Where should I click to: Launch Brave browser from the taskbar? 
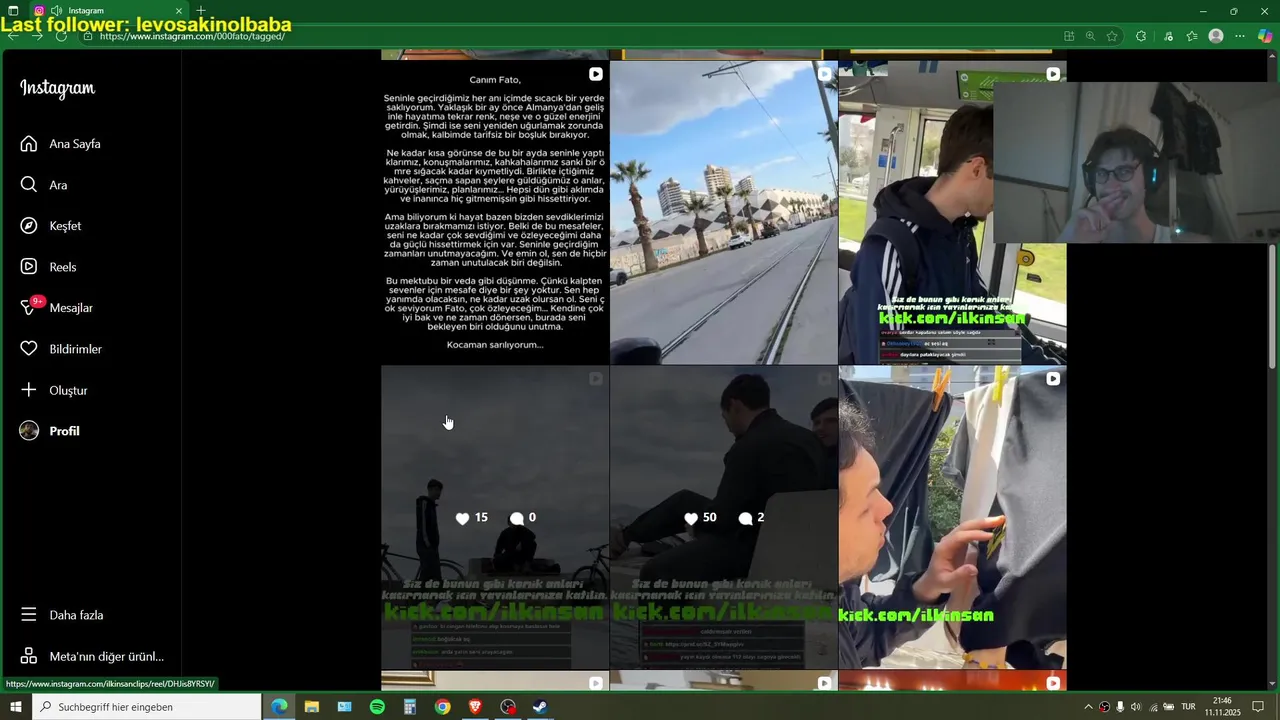click(x=475, y=707)
